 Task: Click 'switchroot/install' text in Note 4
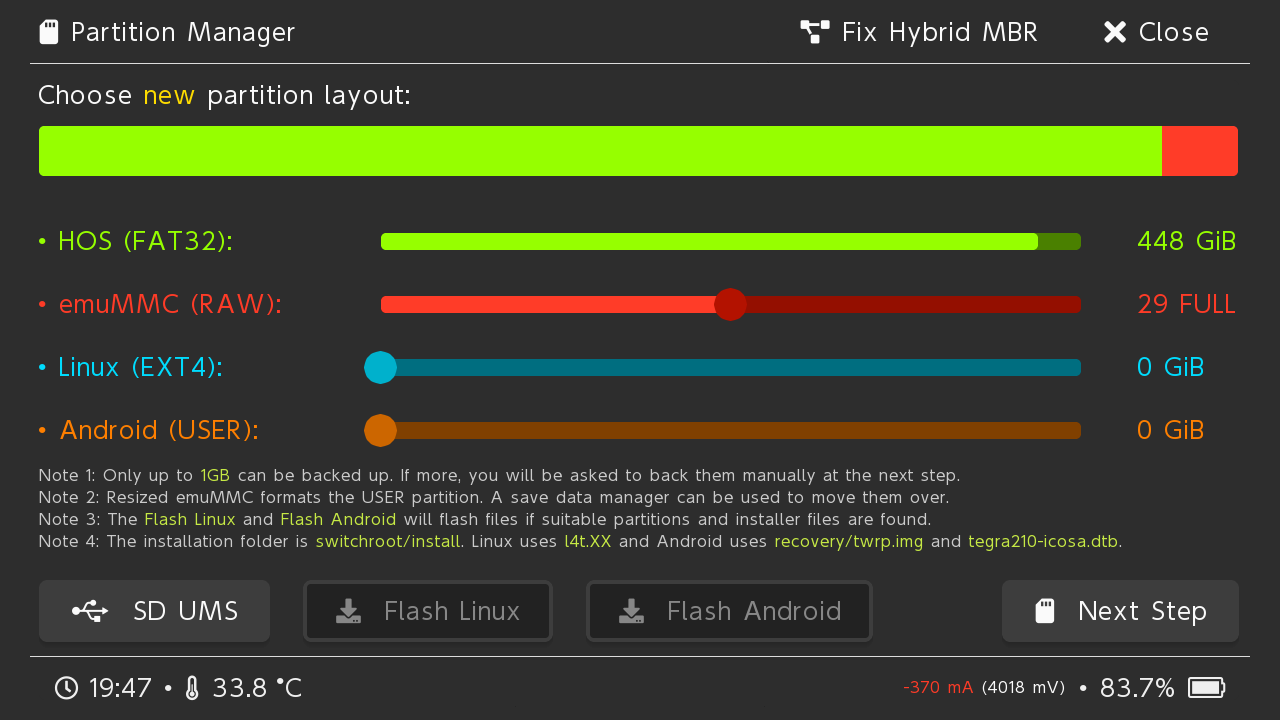point(388,542)
